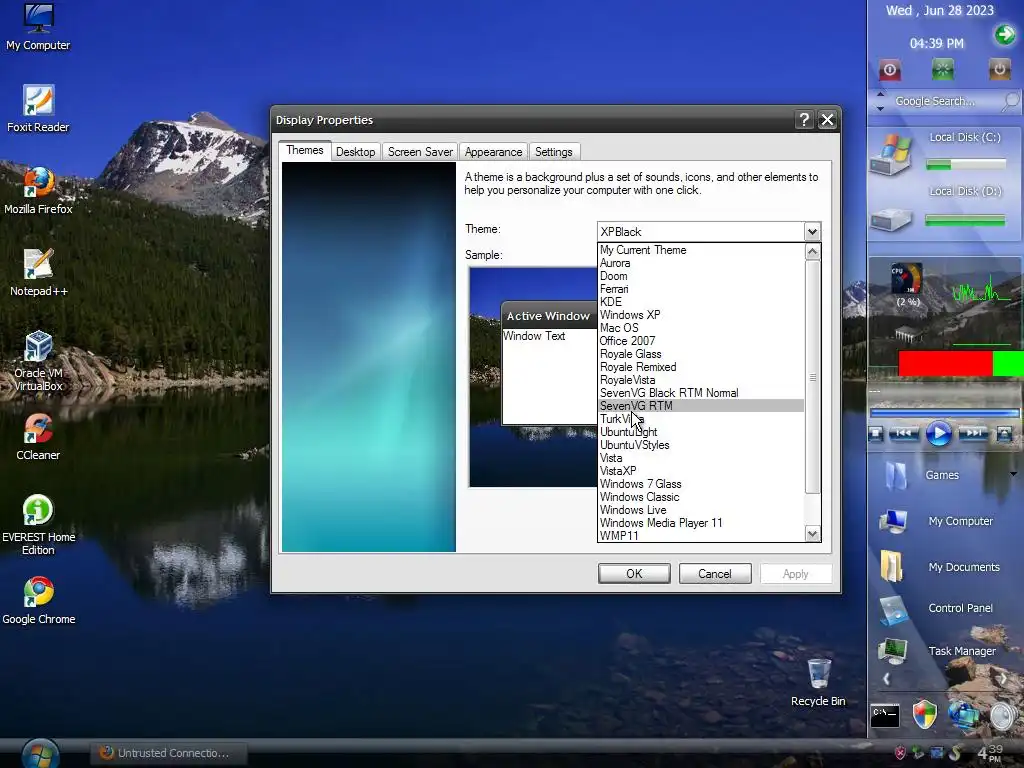Click the media player play button
The image size is (1024, 768).
click(939, 434)
